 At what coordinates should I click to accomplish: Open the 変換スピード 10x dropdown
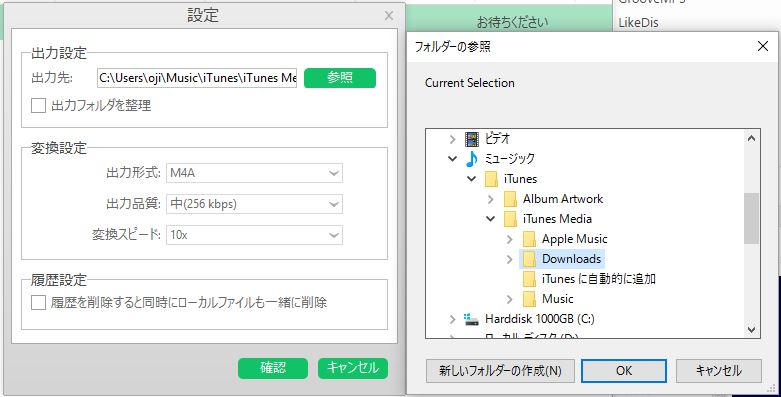[255, 235]
